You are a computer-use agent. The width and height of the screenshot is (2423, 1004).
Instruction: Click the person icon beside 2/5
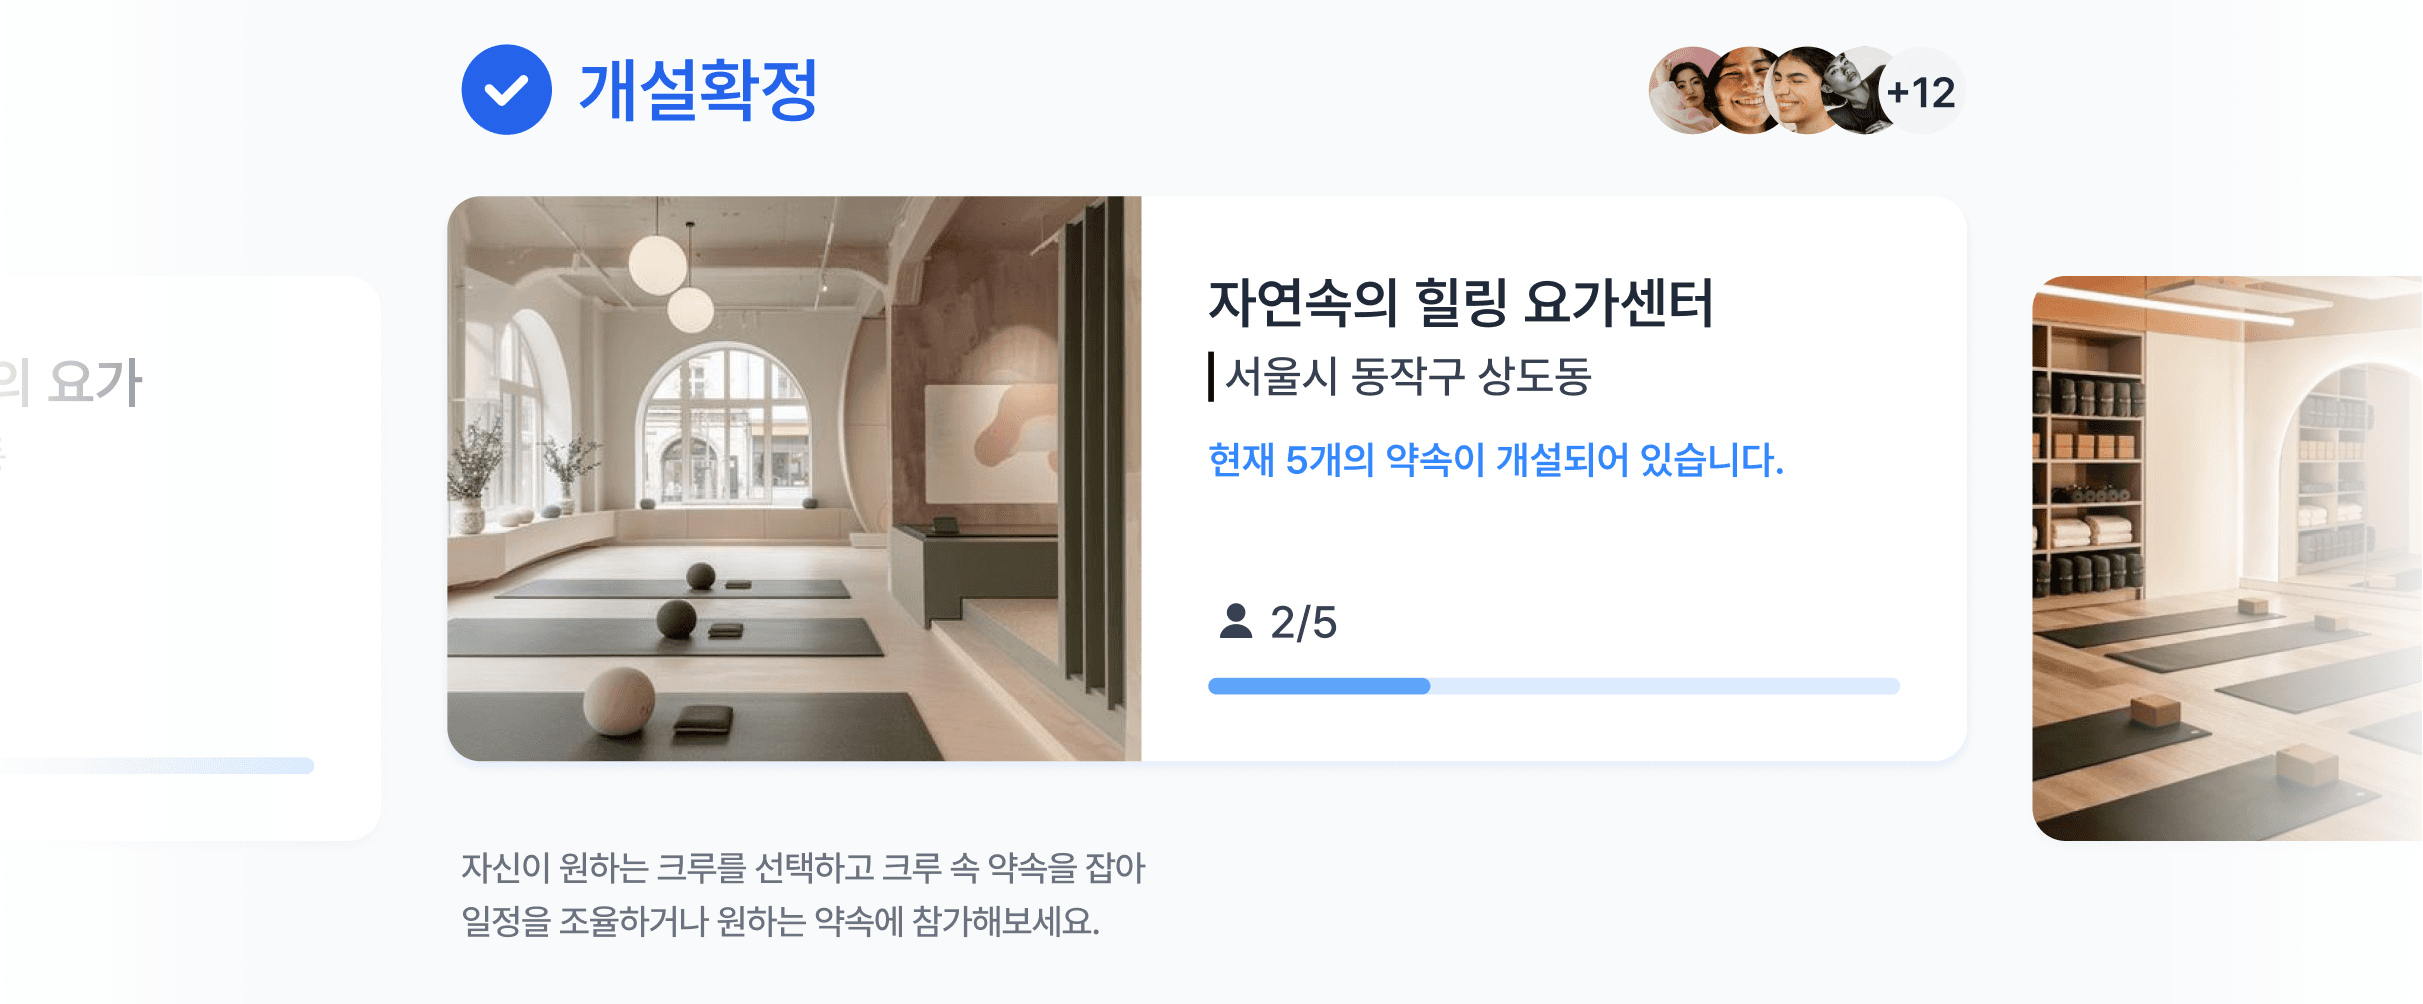pyautogui.click(x=1236, y=621)
